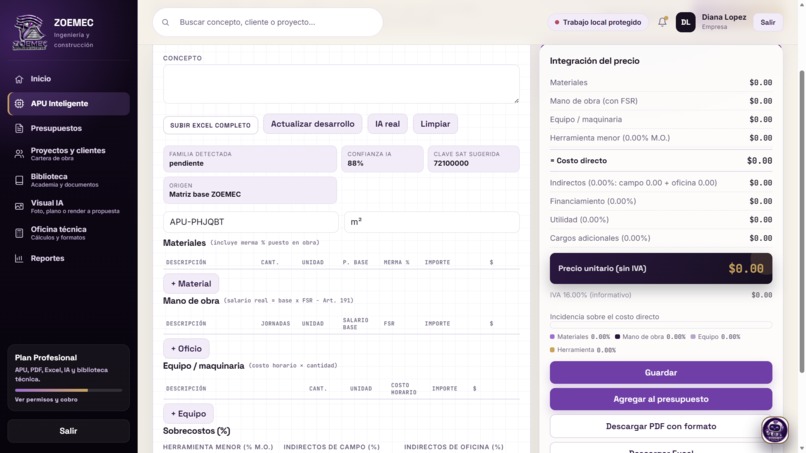Click the search magnifier icon
The width and height of the screenshot is (806, 453).
(x=166, y=23)
